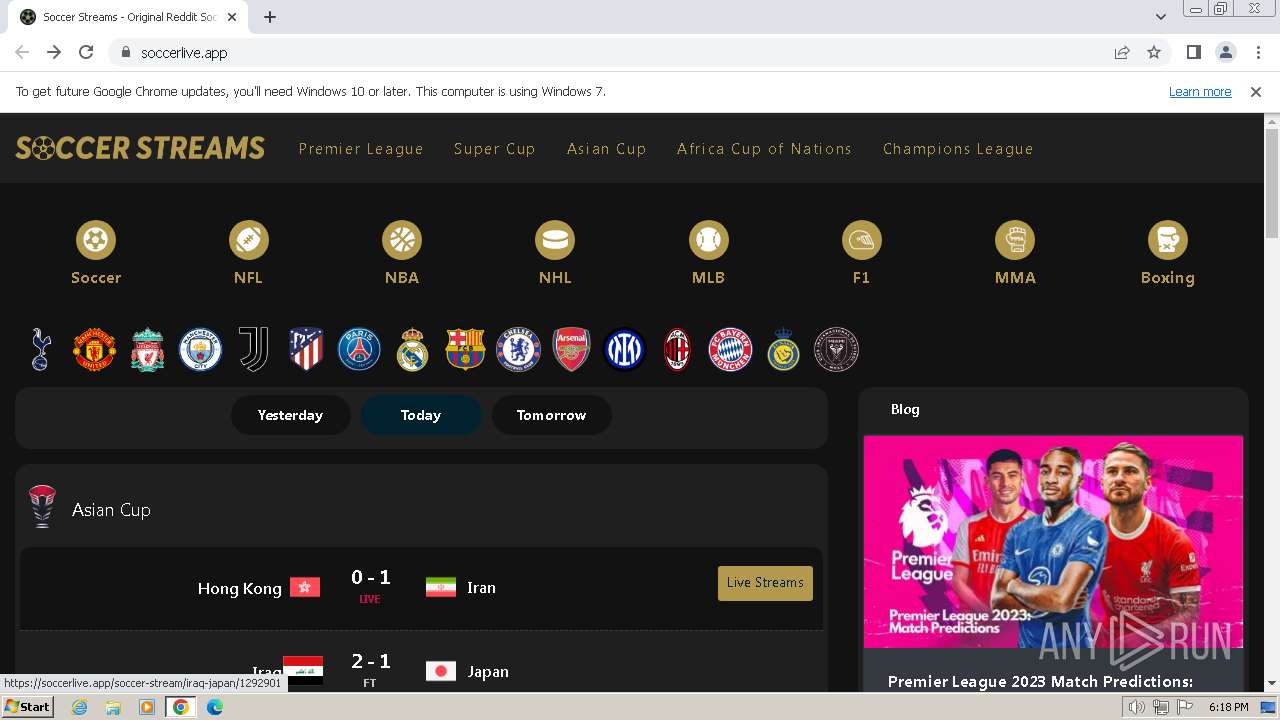The width and height of the screenshot is (1280, 720).
Task: Launch Internet Explorer from taskbar
Action: tap(79, 707)
